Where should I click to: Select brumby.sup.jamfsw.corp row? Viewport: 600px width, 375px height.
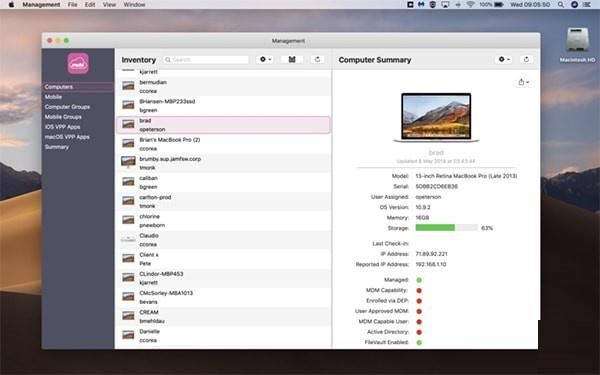tap(223, 163)
